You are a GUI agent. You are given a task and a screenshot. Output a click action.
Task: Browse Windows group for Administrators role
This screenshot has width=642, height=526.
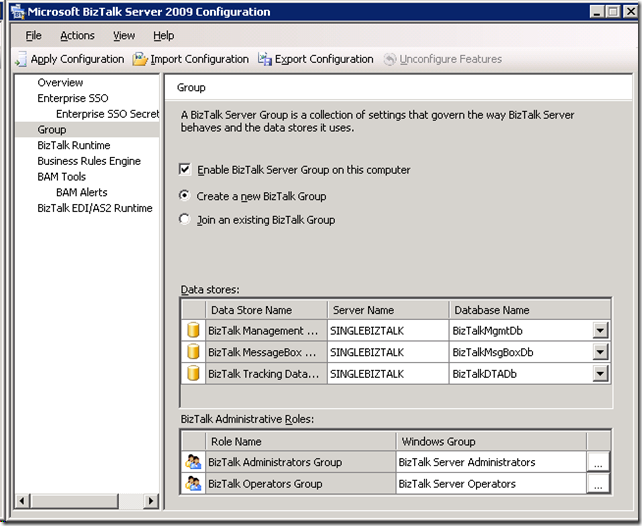pyautogui.click(x=598, y=462)
